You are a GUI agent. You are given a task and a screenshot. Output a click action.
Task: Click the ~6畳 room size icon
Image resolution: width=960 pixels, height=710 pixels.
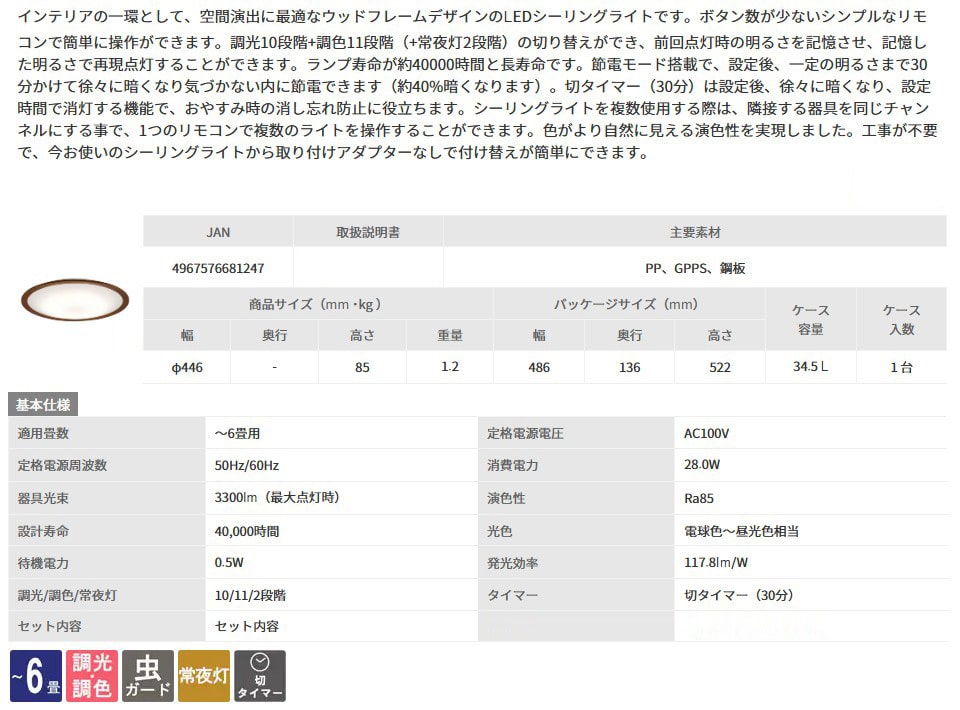(34, 677)
